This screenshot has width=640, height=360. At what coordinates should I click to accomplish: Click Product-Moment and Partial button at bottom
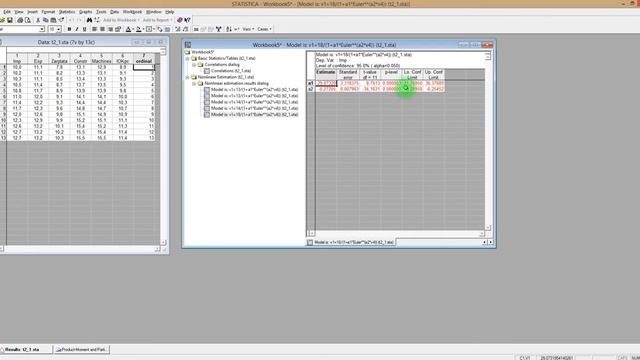[81, 349]
